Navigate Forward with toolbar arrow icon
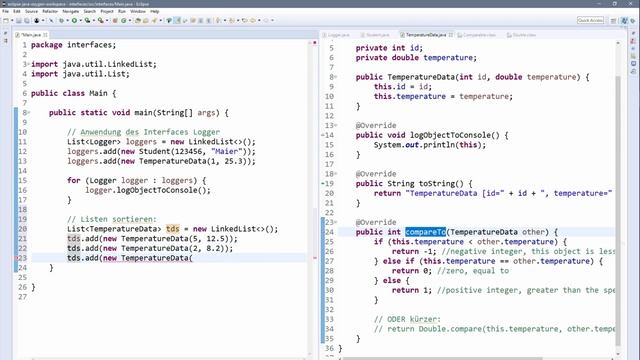This screenshot has width=640, height=360. [266, 20]
